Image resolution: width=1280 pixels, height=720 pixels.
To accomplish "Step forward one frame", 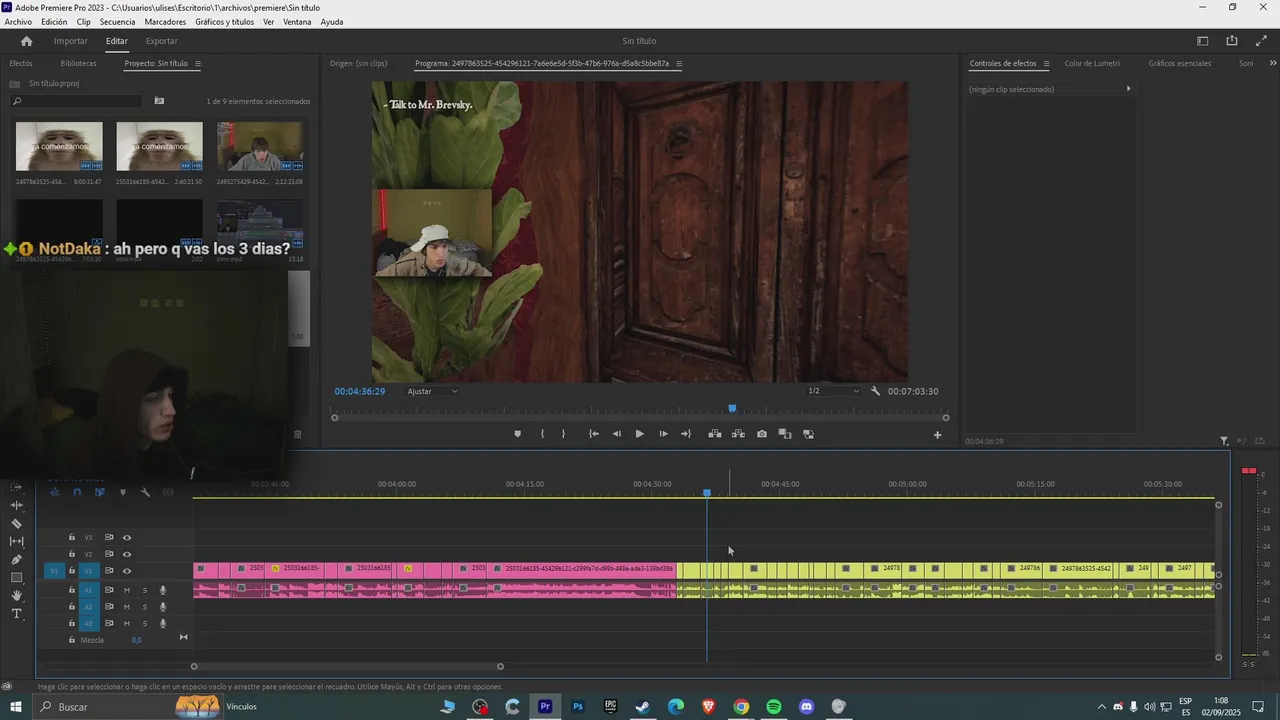I will point(663,434).
